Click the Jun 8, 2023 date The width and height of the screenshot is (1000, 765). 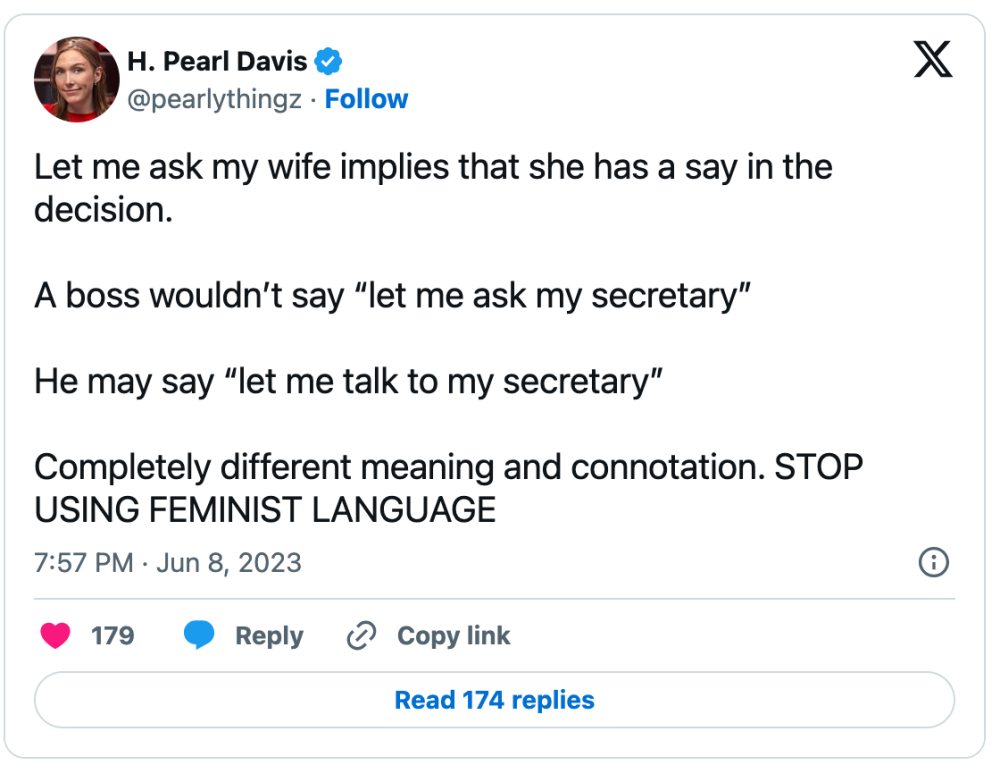229,564
